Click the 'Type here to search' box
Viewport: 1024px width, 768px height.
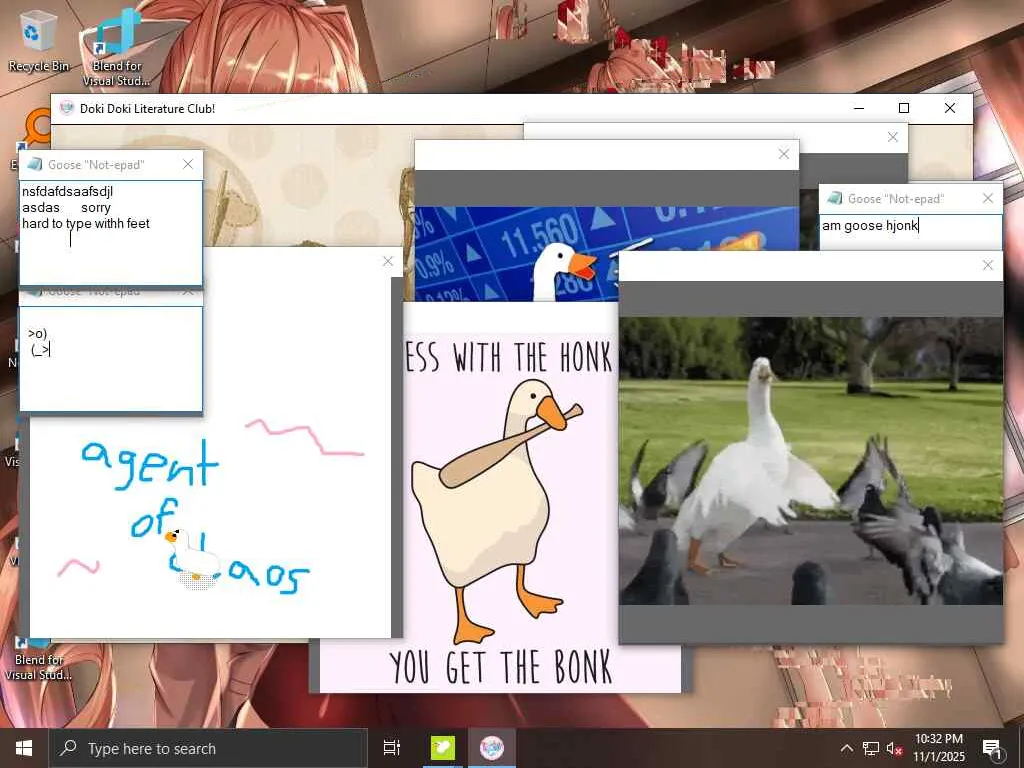pos(208,748)
